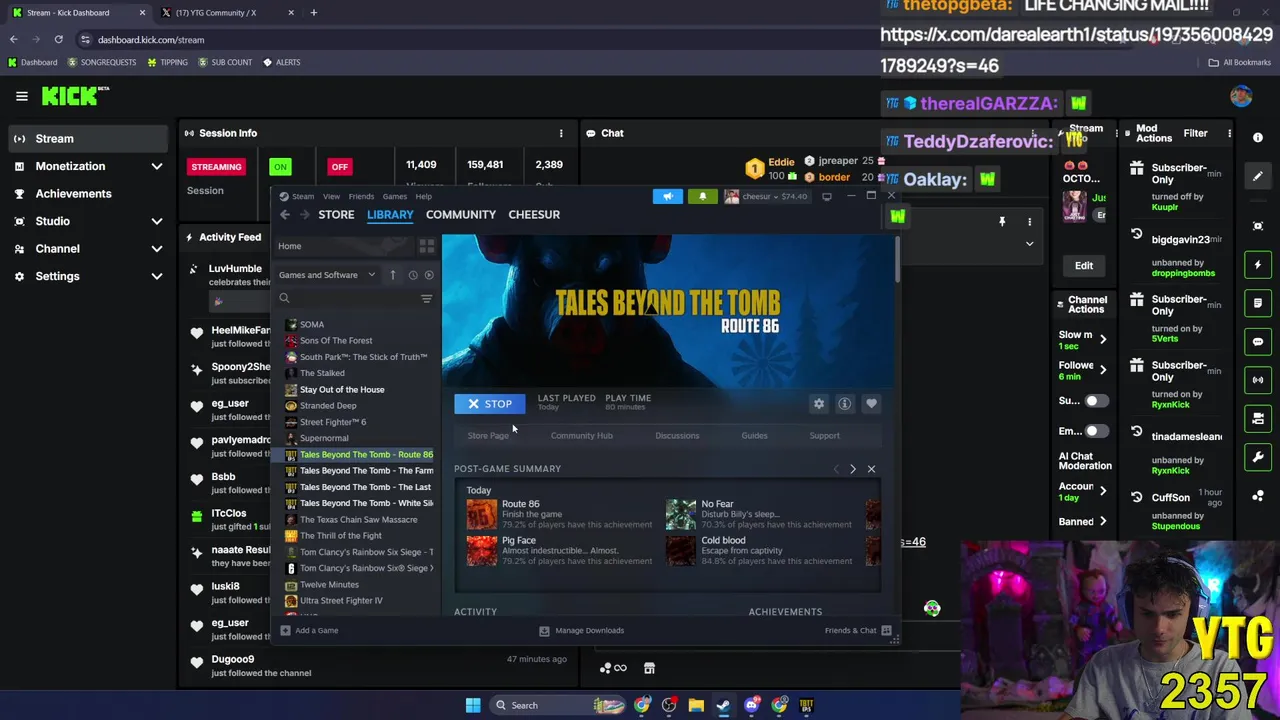This screenshot has width=1280, height=720.
Task: Sort library by recent clock icon
Action: [412, 275]
